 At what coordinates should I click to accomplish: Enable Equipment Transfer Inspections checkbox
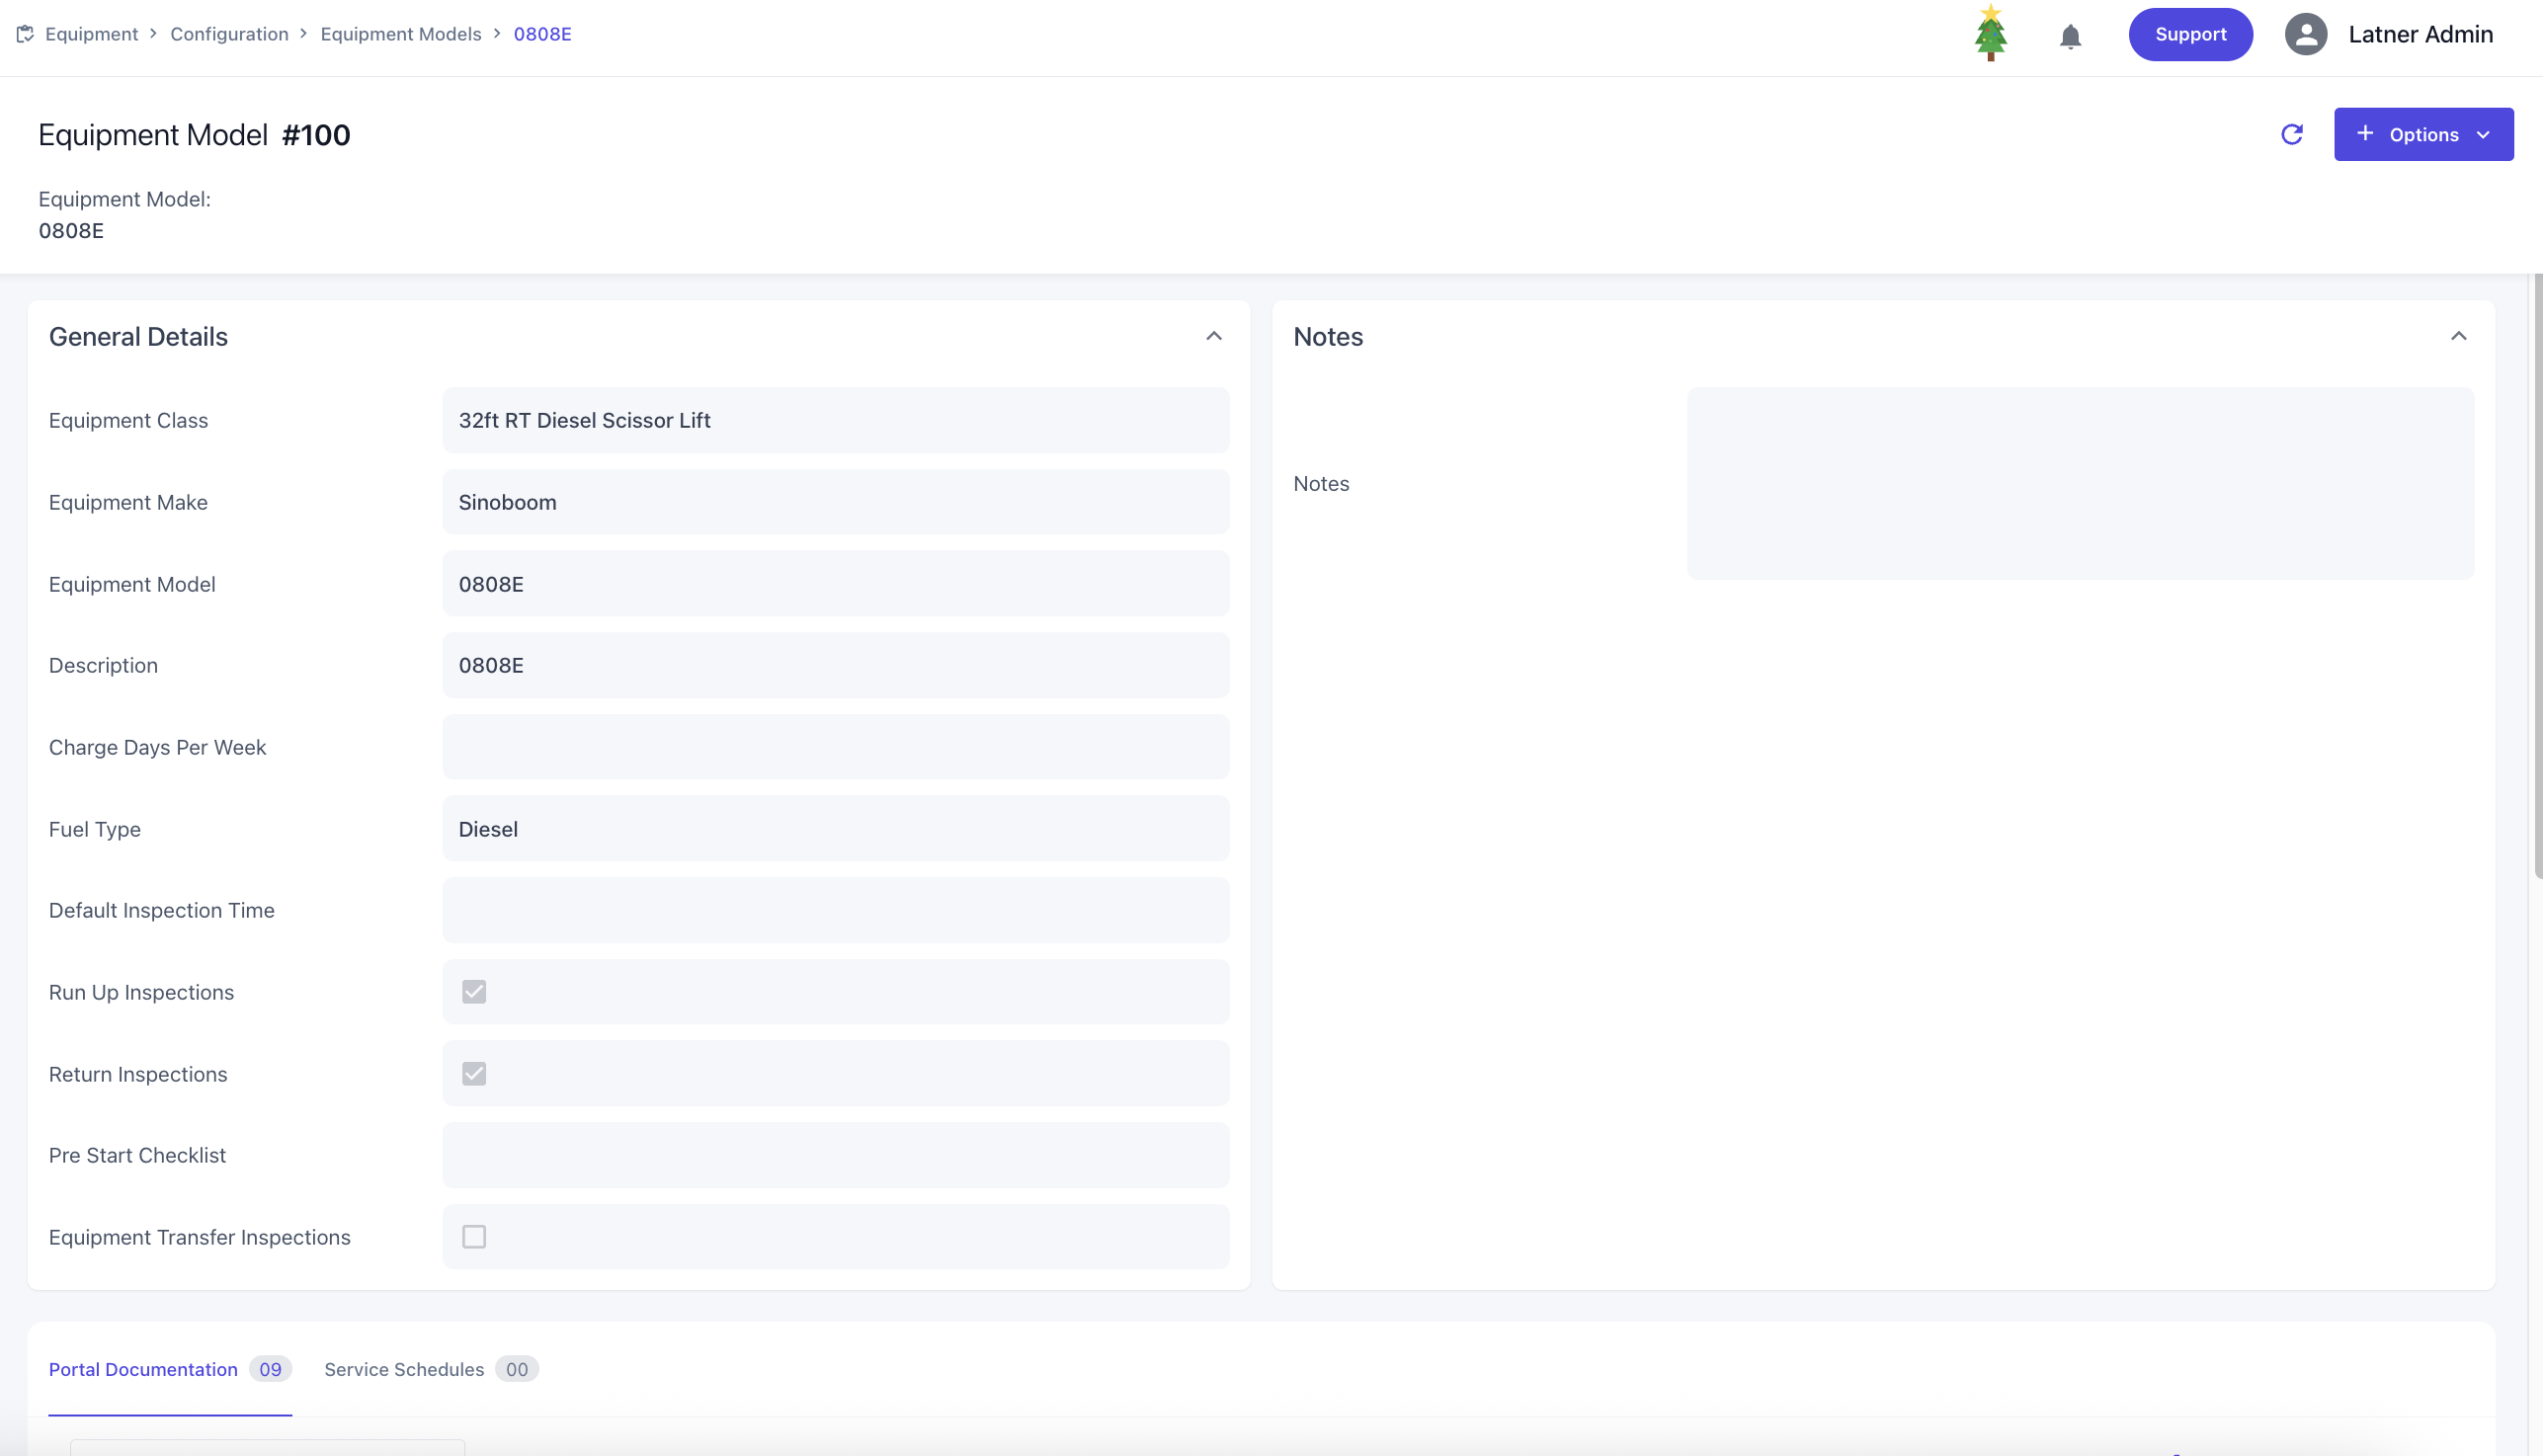[474, 1237]
